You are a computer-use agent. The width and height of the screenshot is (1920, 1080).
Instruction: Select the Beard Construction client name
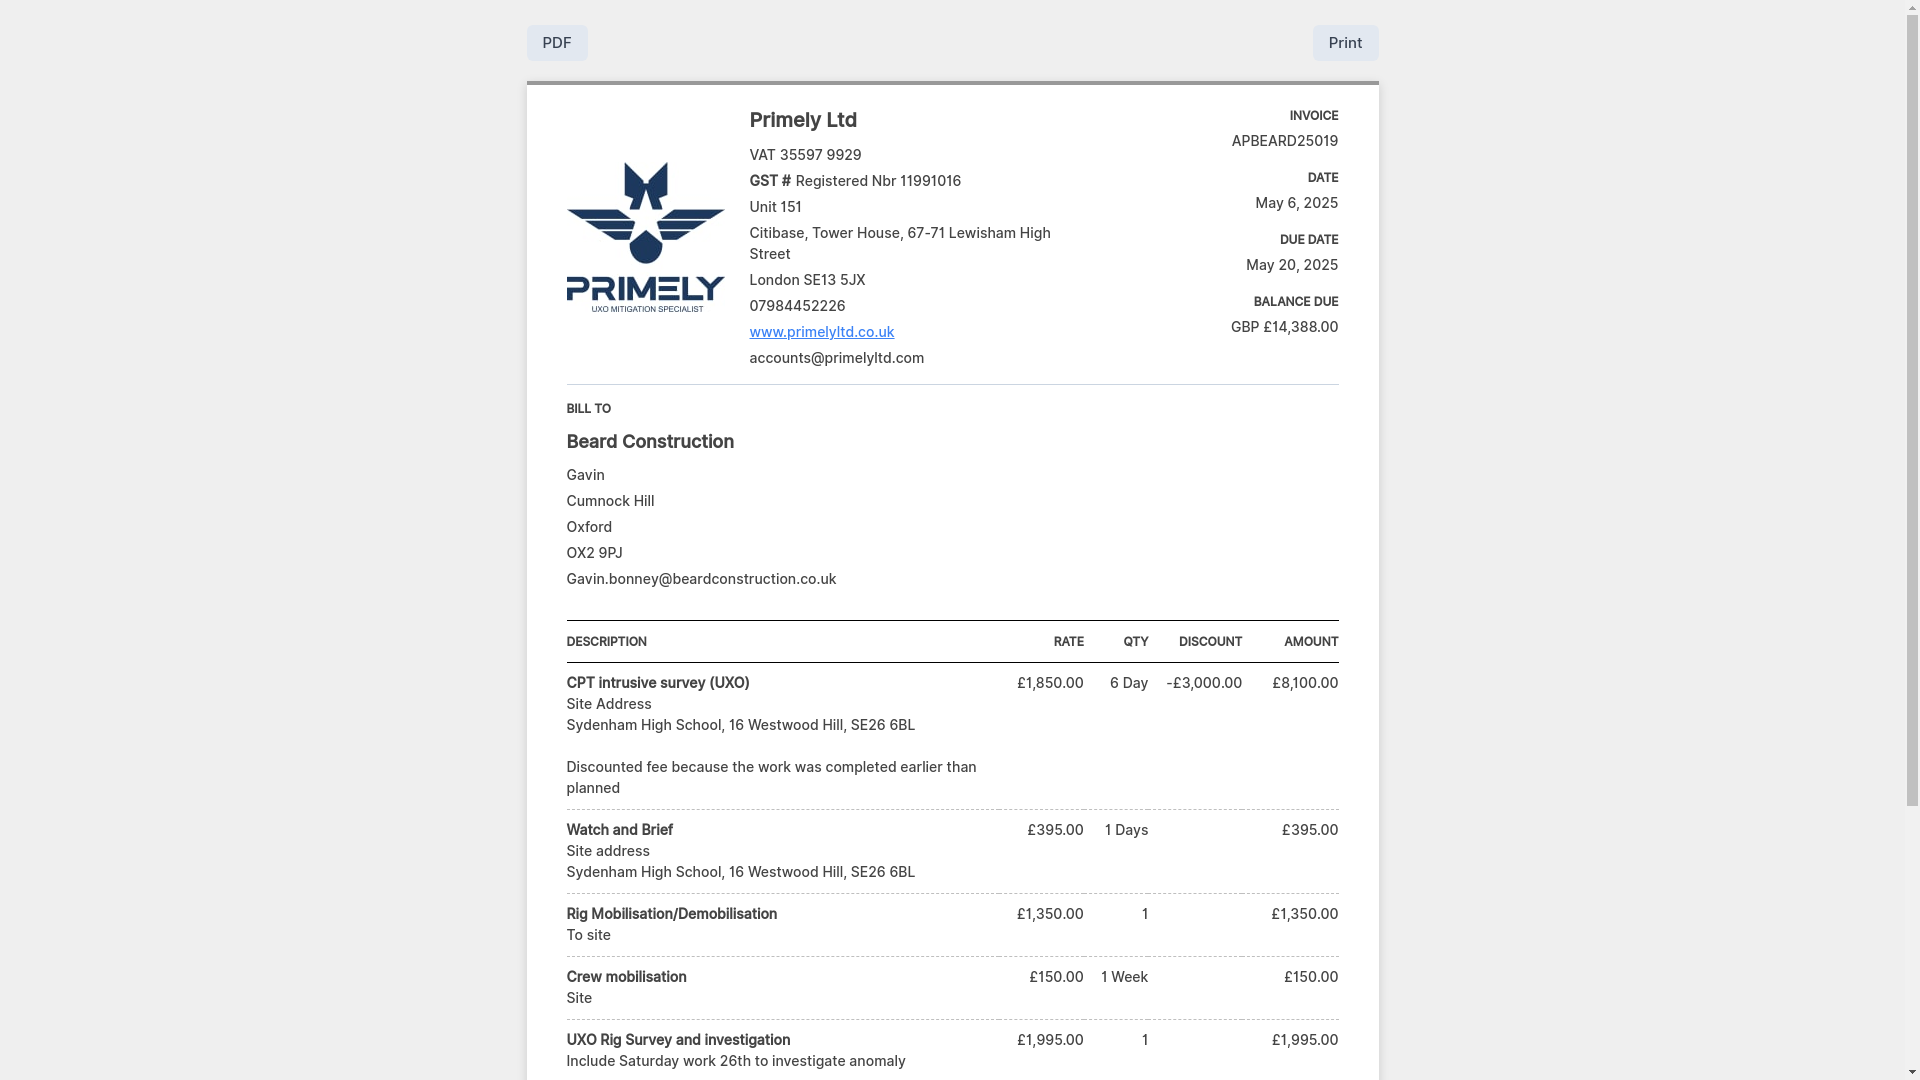[650, 442]
